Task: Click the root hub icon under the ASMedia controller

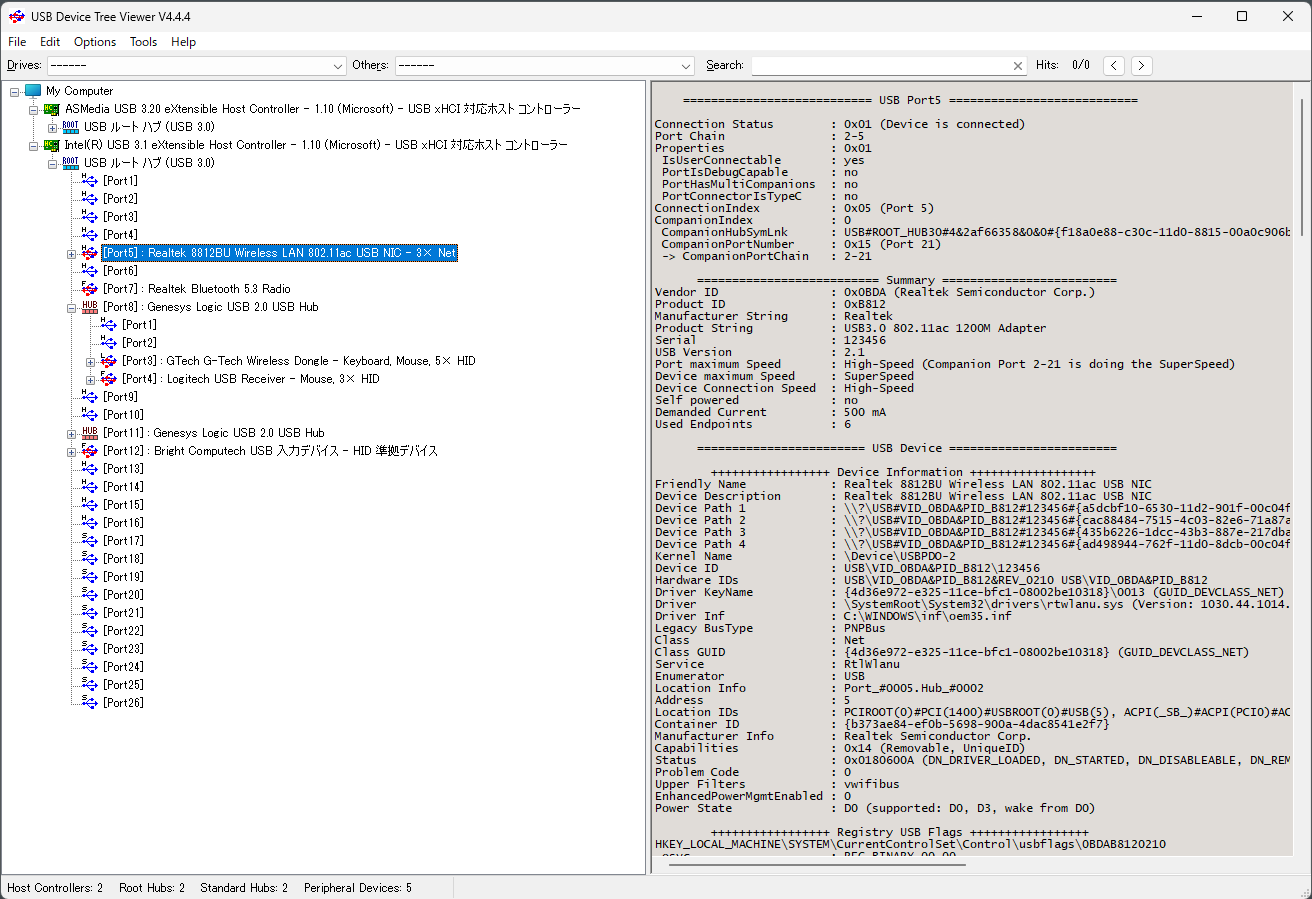Action: point(71,127)
